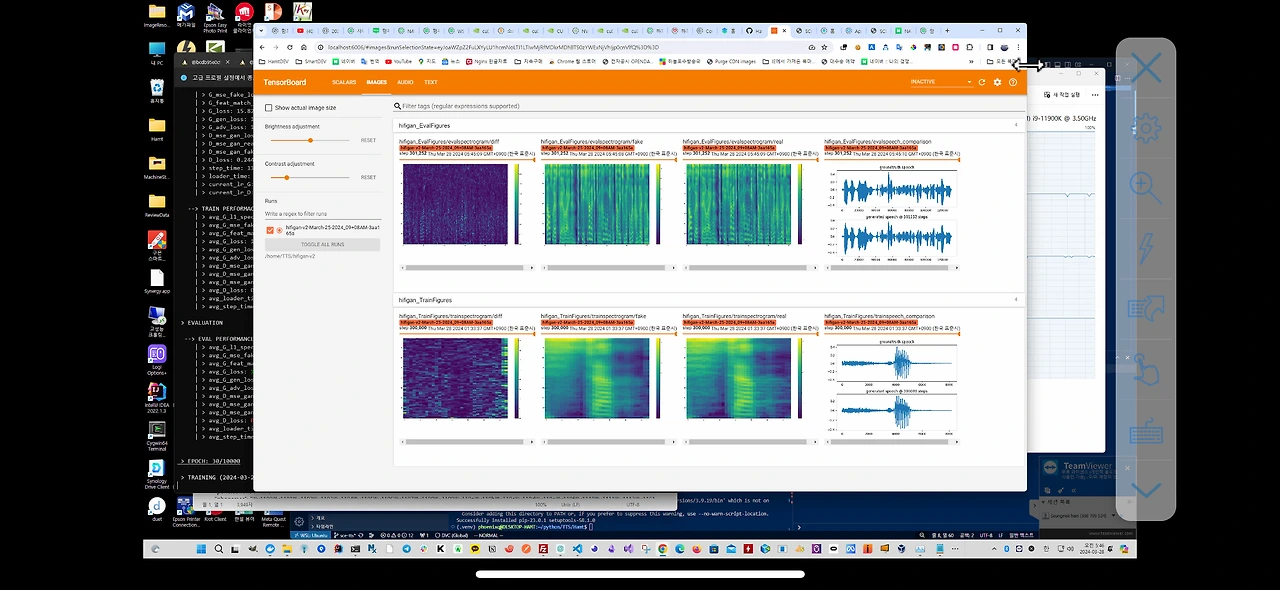The height and width of the screenshot is (590, 1280).
Task: Tap the TeamViewer lightning actions icon
Action: click(1145, 248)
